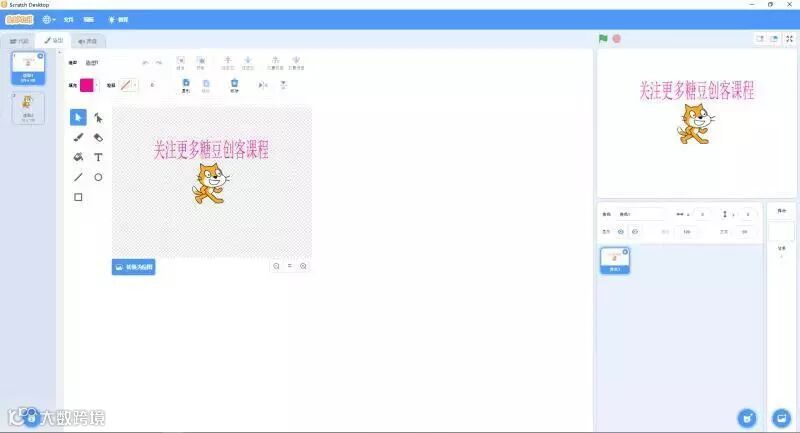Click the Undo arrow
This screenshot has width=800, height=433.
click(145, 62)
